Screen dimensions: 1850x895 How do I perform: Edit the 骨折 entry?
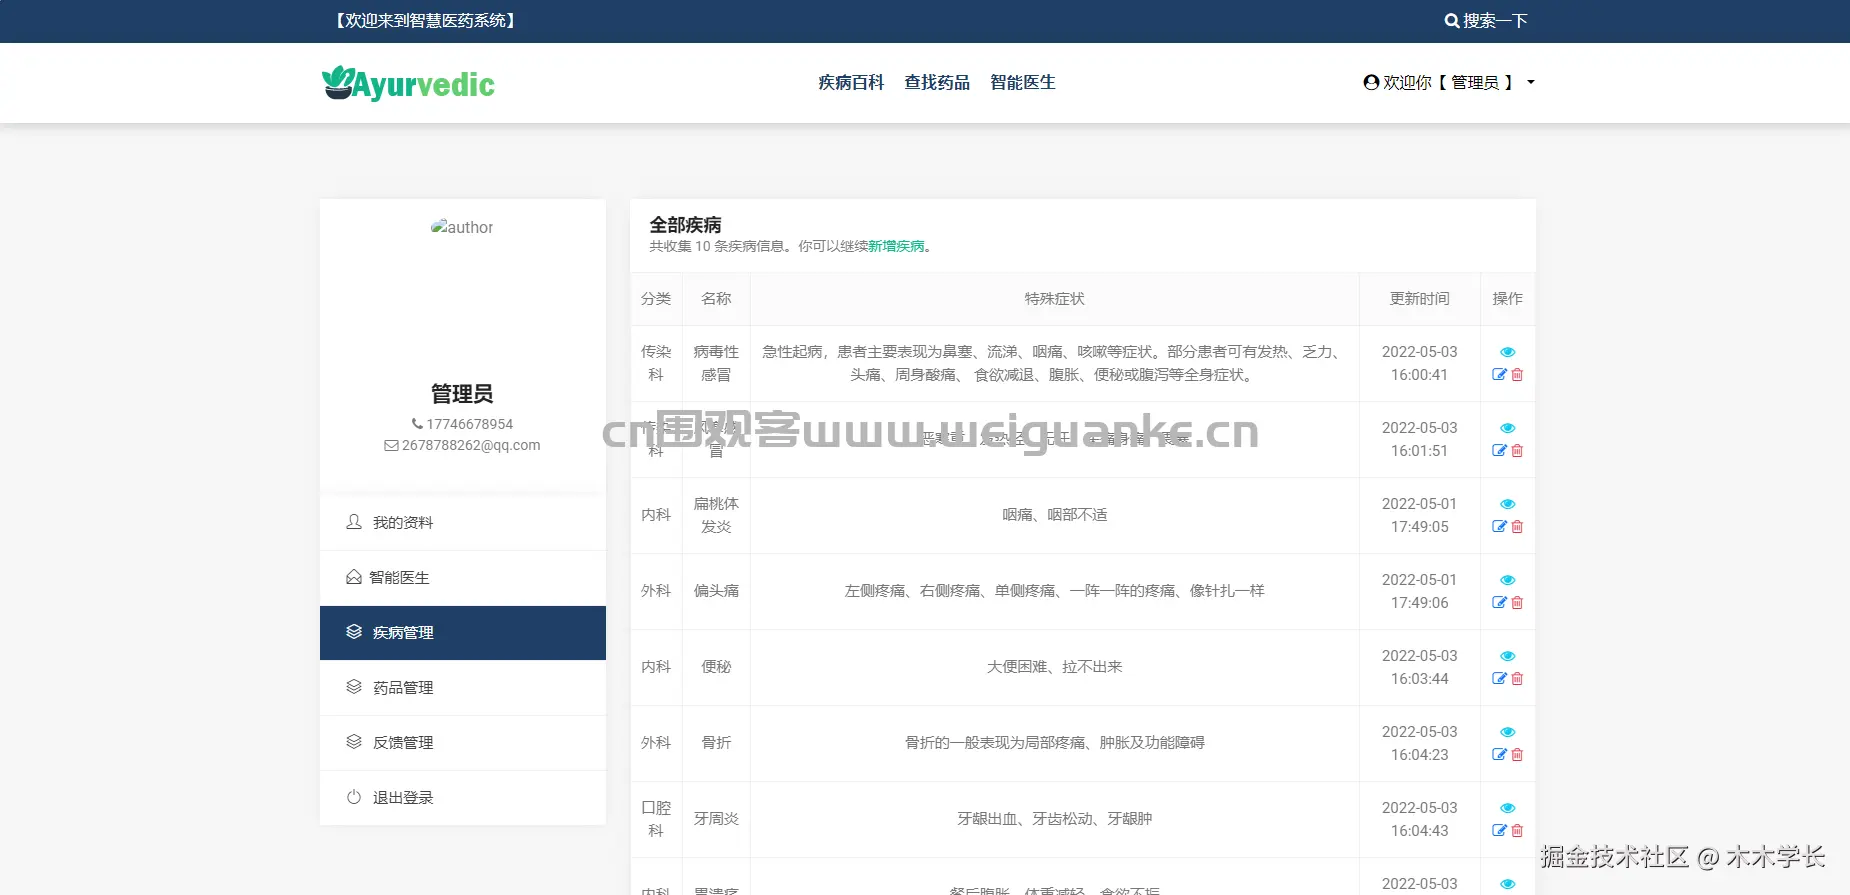(1499, 754)
